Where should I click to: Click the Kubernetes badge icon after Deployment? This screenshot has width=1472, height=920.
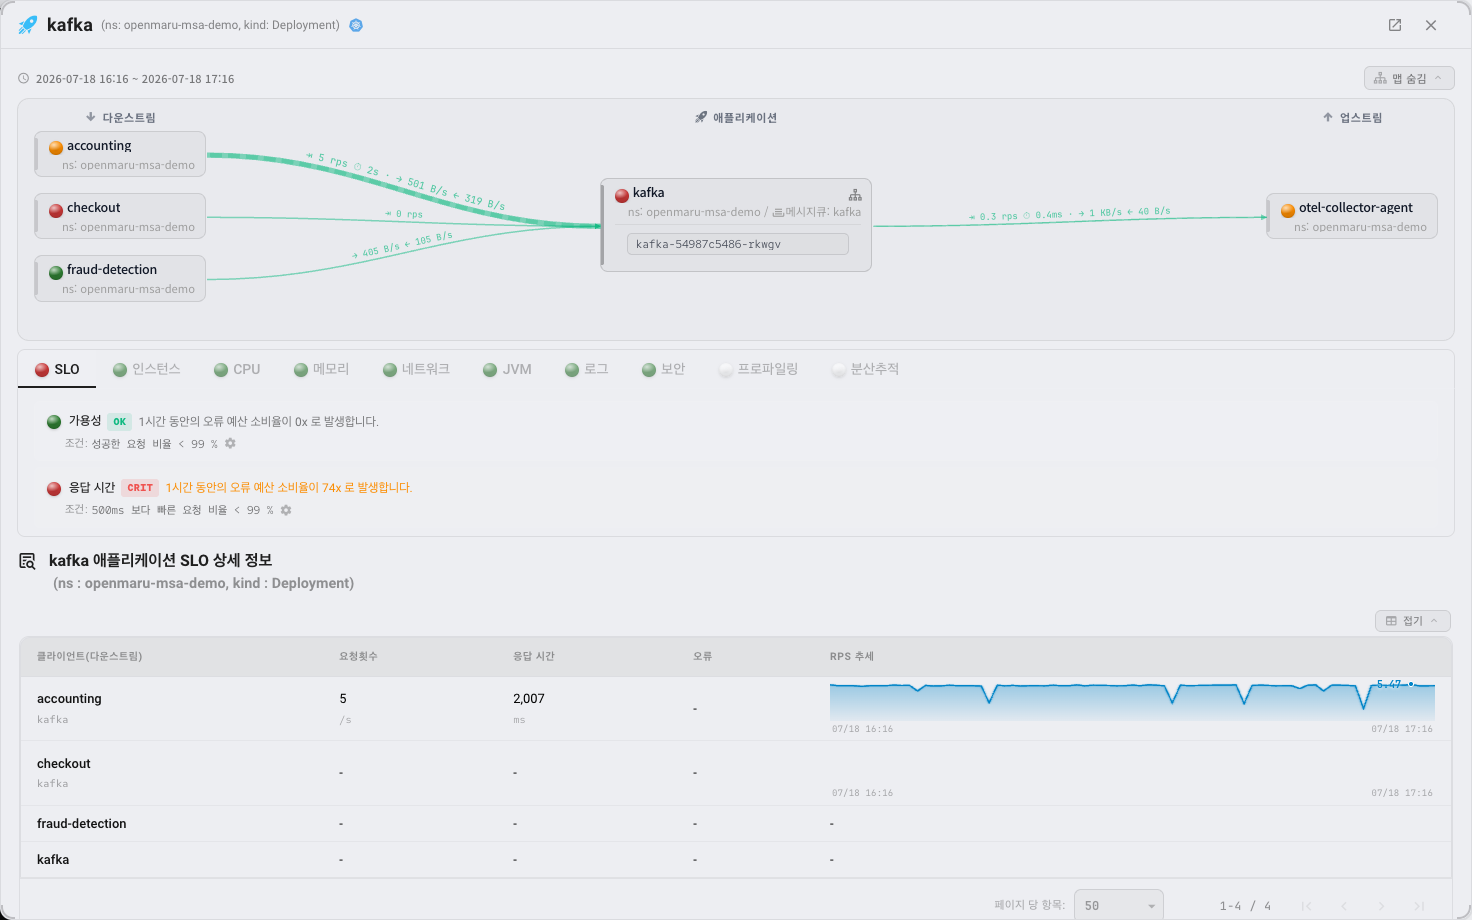coord(356,25)
